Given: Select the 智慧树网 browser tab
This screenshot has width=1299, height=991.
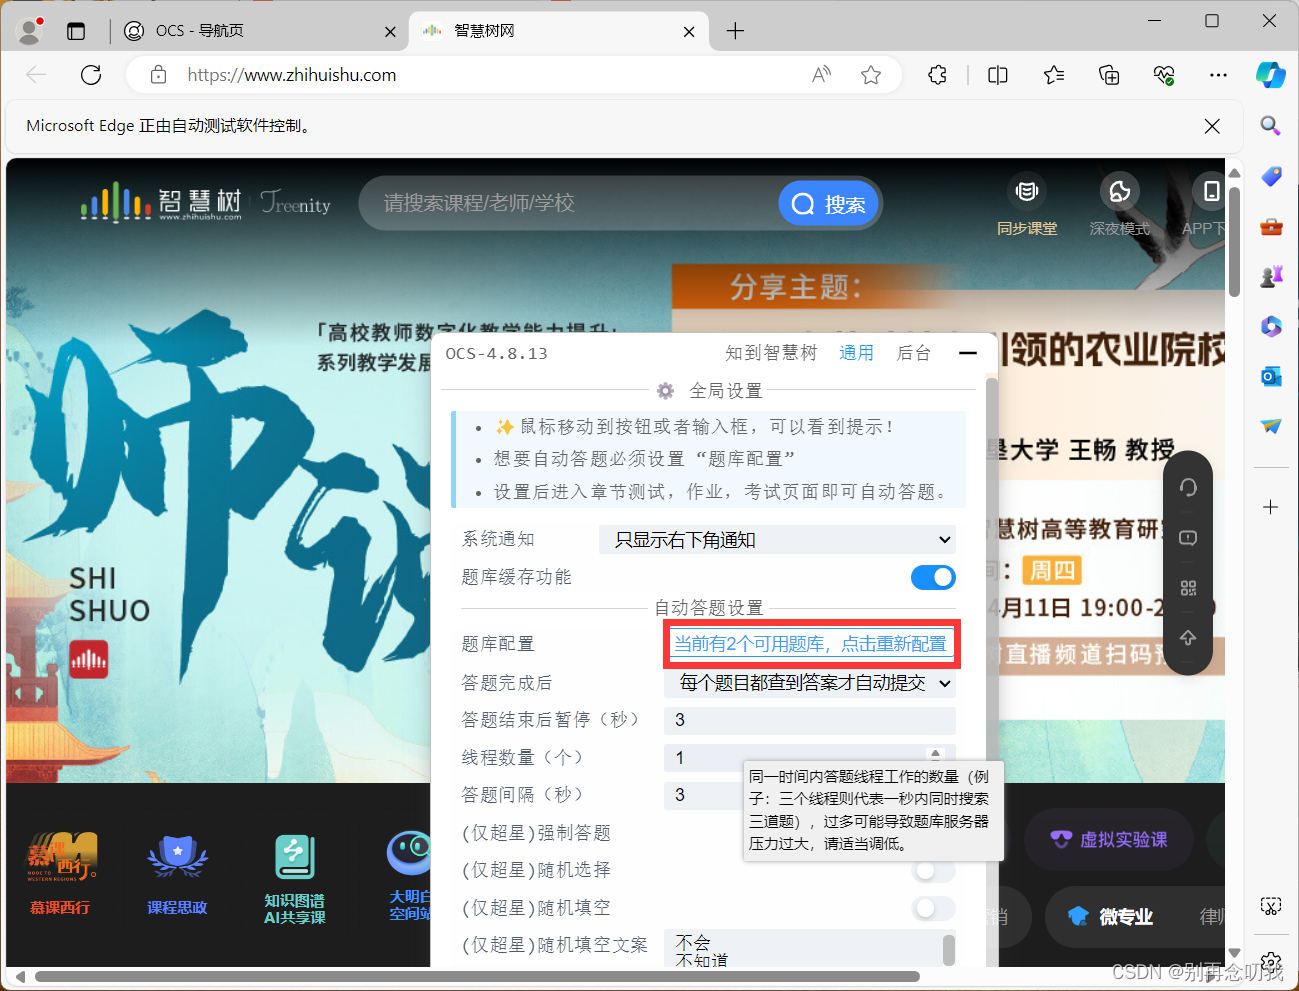Looking at the screenshot, I should click(560, 31).
